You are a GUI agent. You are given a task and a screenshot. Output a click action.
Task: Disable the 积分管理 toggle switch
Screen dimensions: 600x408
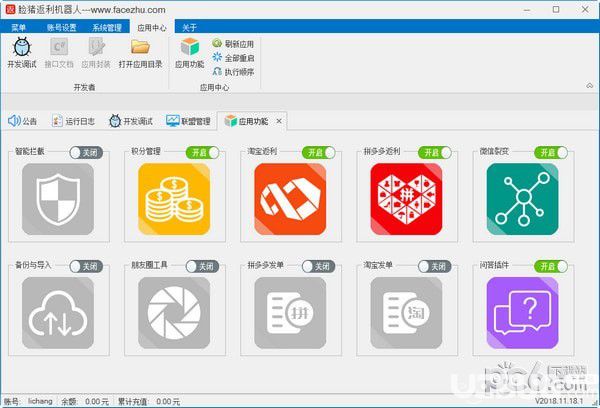(202, 153)
